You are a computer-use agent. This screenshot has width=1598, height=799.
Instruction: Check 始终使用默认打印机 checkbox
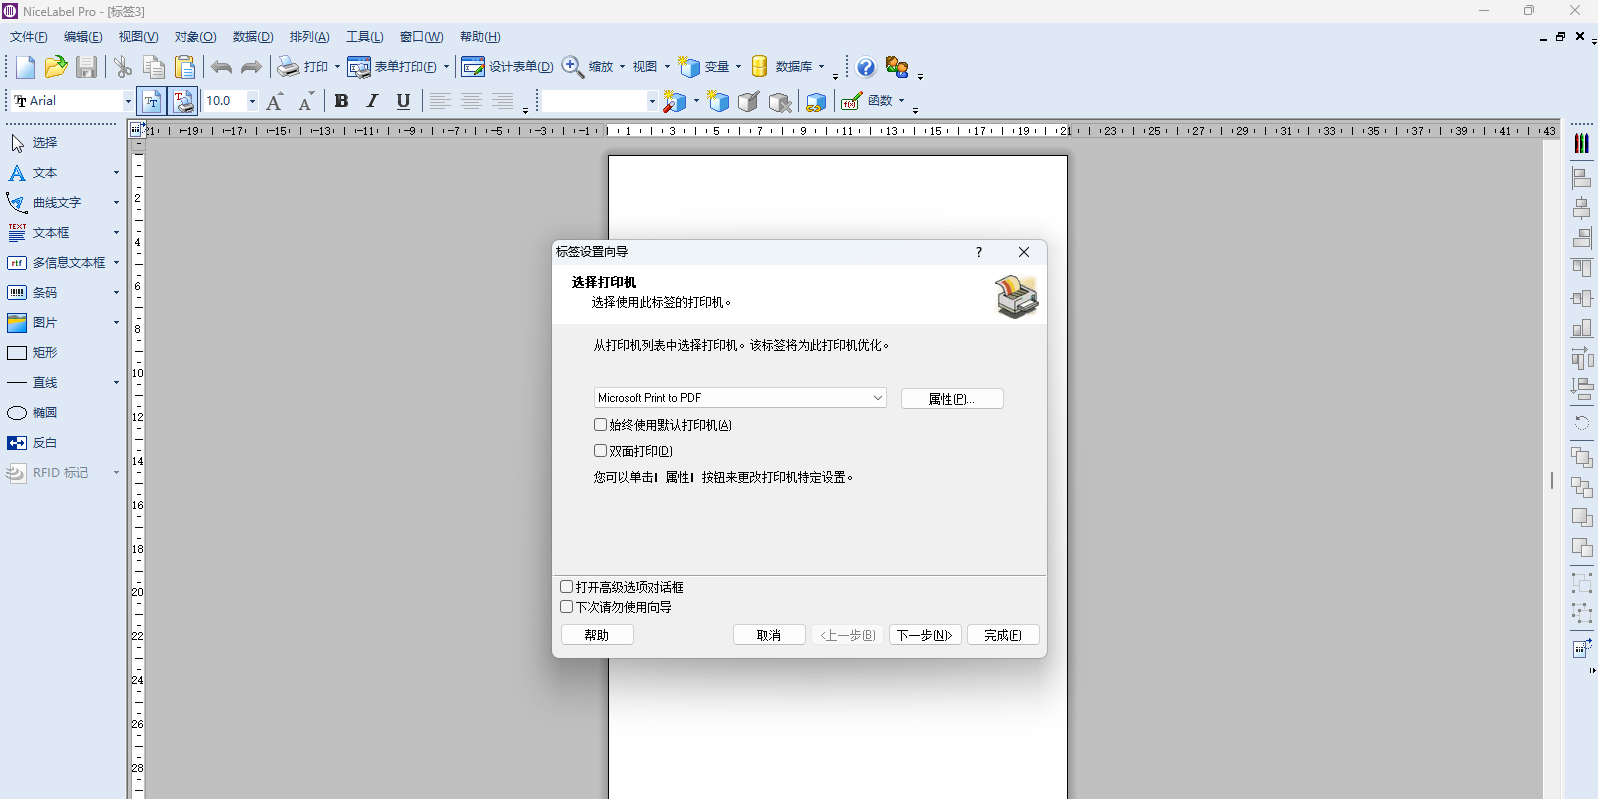(601, 425)
